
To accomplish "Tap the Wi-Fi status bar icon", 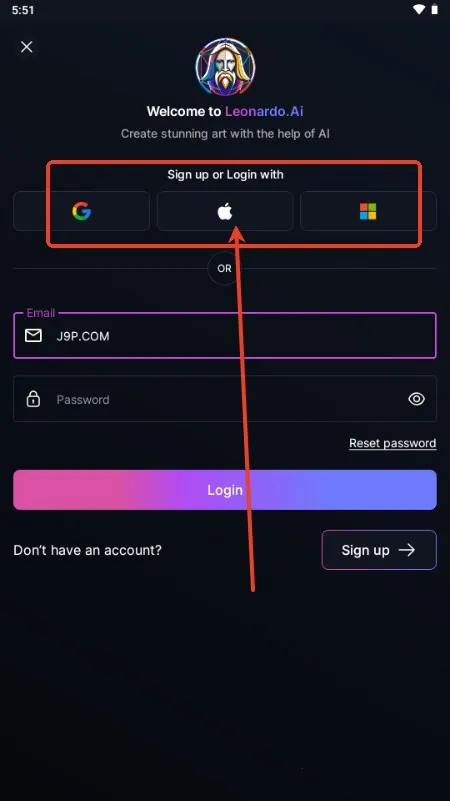I will (419, 10).
